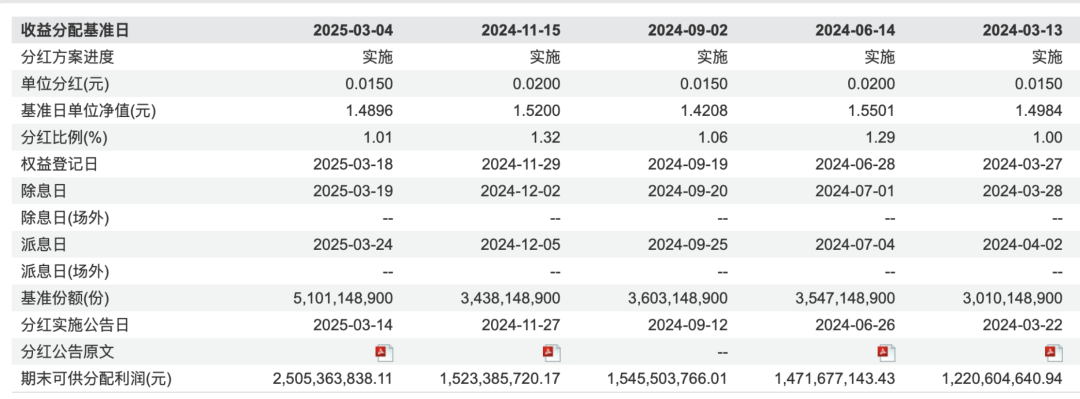This screenshot has width=1080, height=399.
Task: Select the 分红公告原文 row label
Action: coord(68,352)
